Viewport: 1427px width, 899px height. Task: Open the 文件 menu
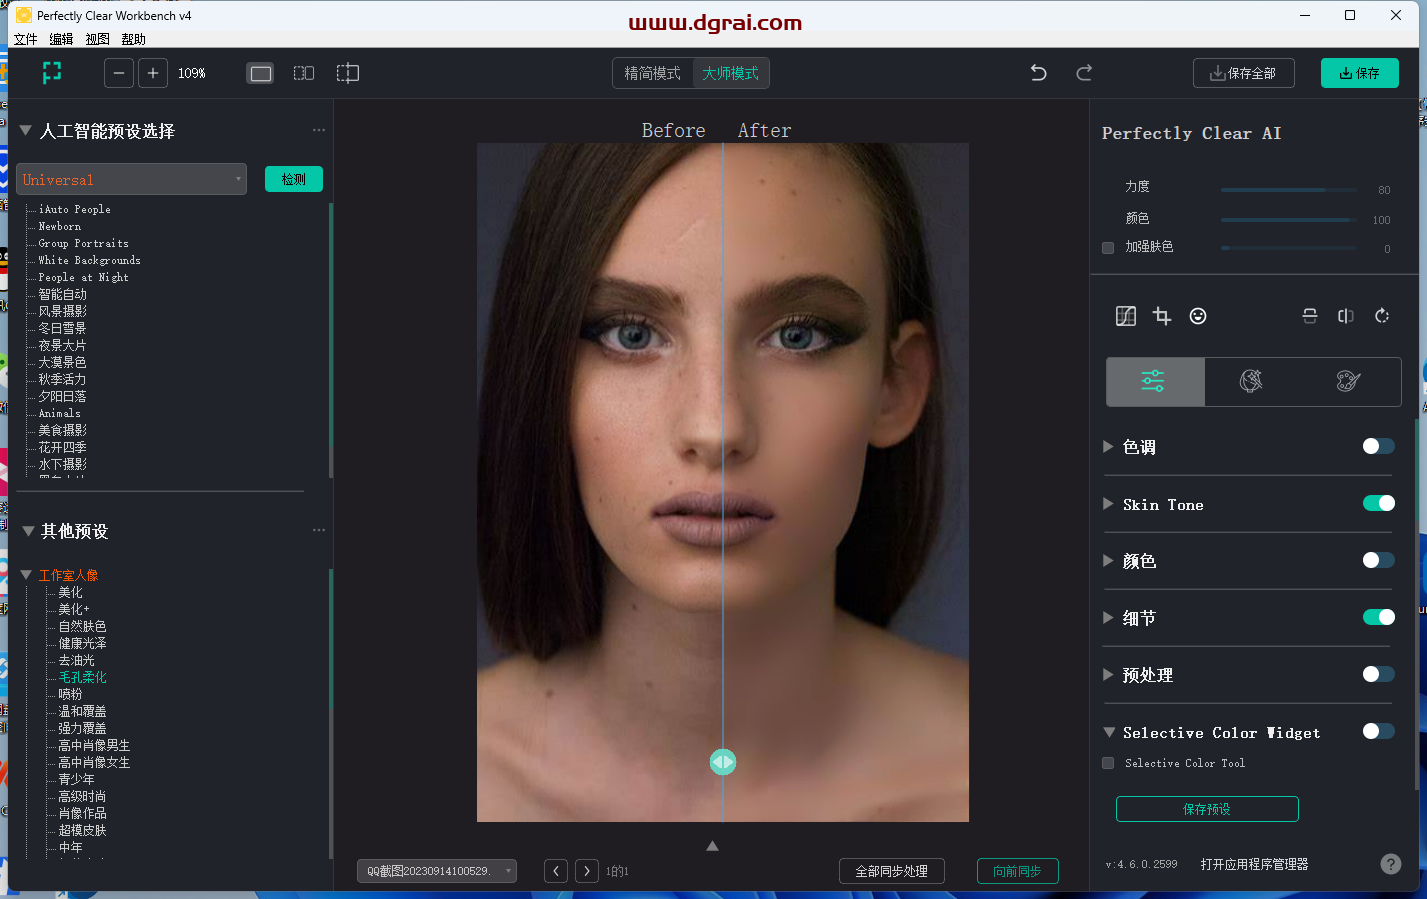(x=26, y=39)
